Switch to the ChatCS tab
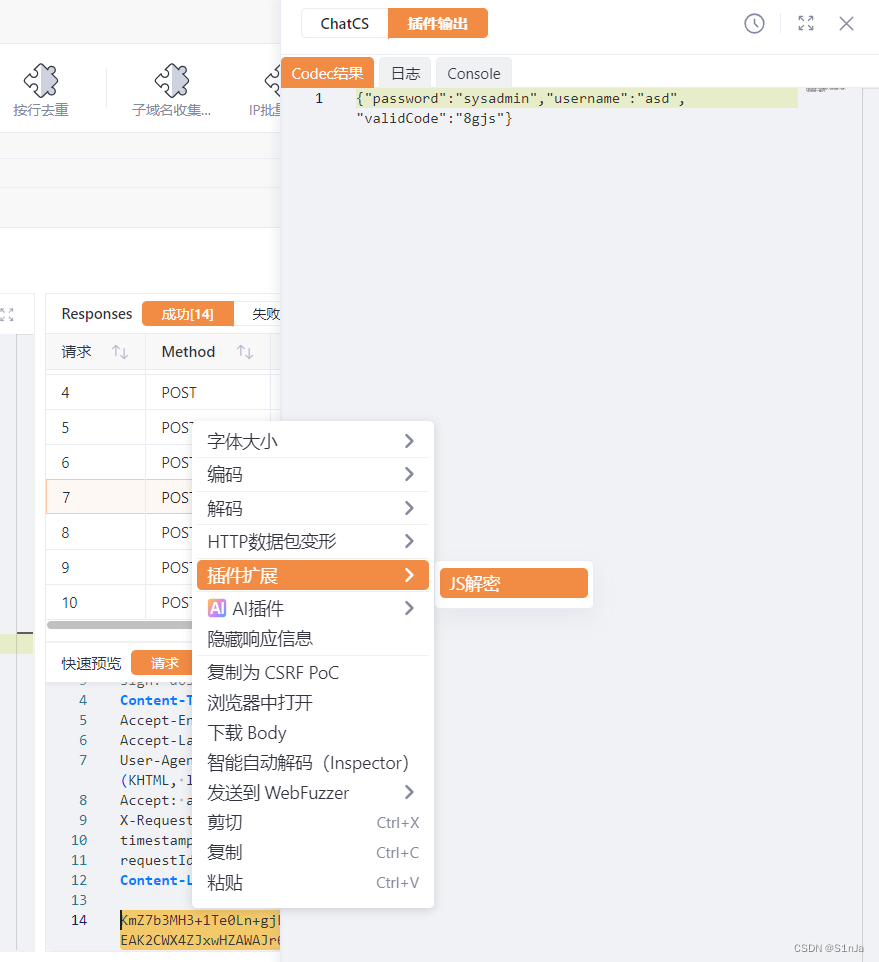The height and width of the screenshot is (962, 879). coord(345,23)
